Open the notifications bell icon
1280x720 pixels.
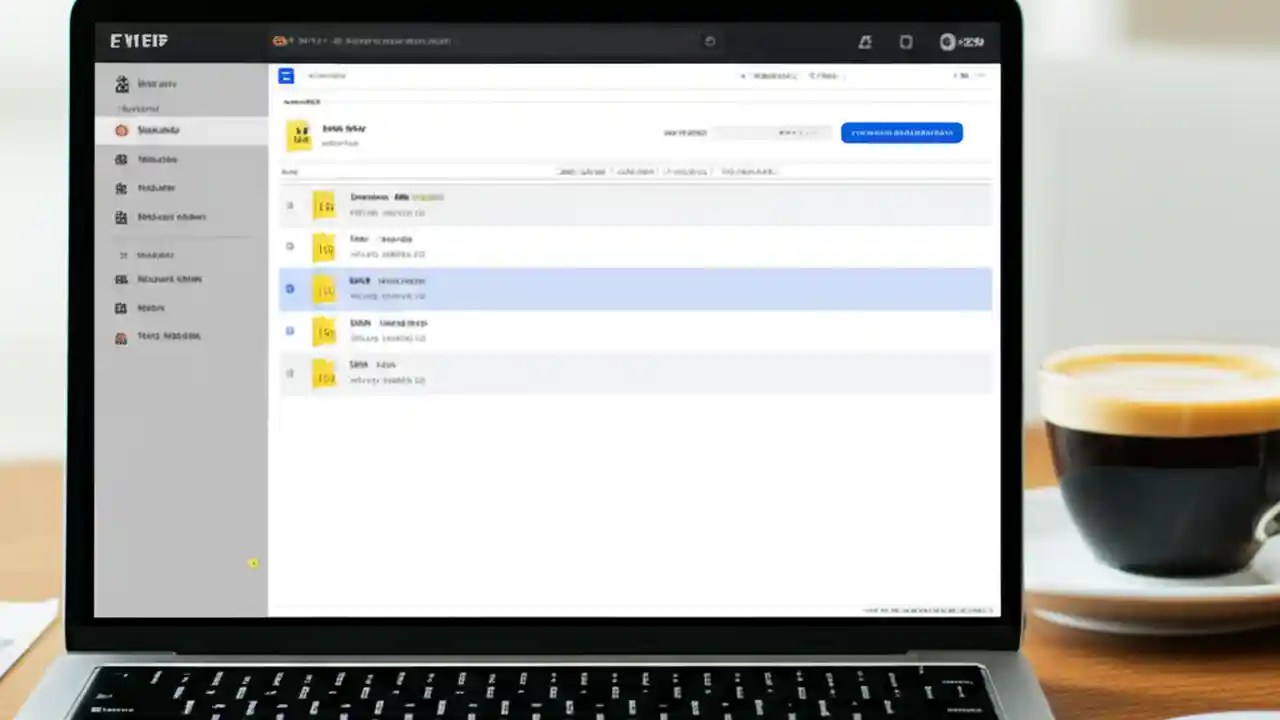[865, 41]
